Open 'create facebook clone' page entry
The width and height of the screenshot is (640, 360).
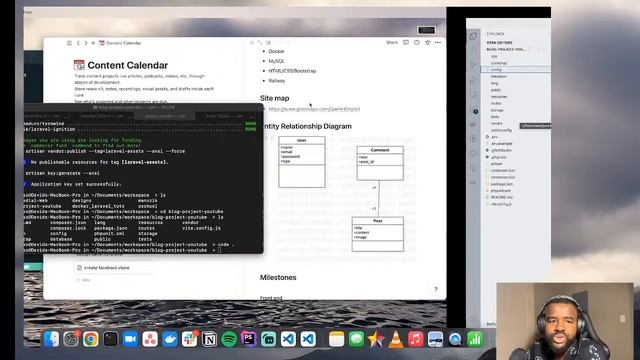pos(103,268)
